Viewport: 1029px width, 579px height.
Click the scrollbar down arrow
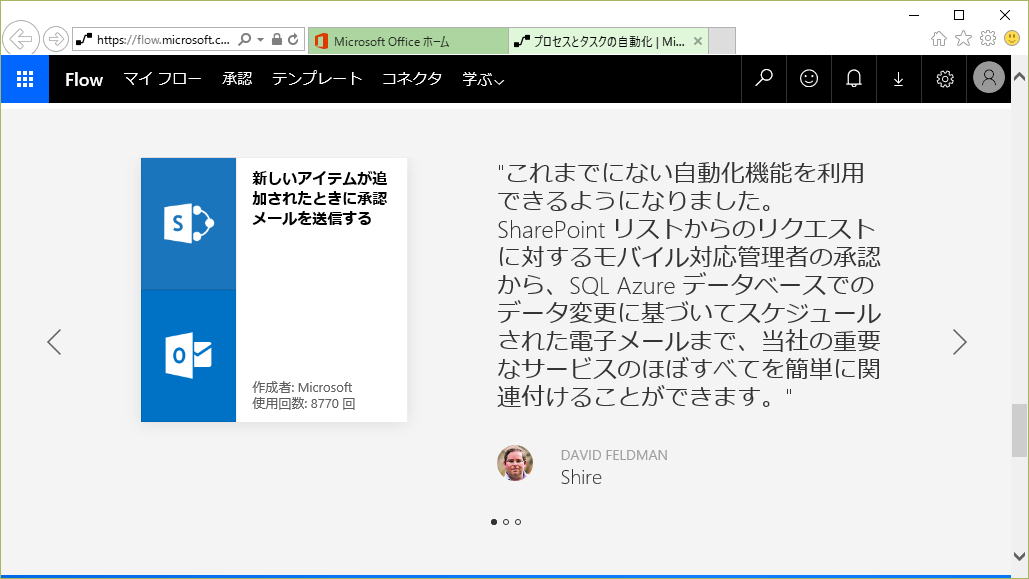[x=1019, y=556]
